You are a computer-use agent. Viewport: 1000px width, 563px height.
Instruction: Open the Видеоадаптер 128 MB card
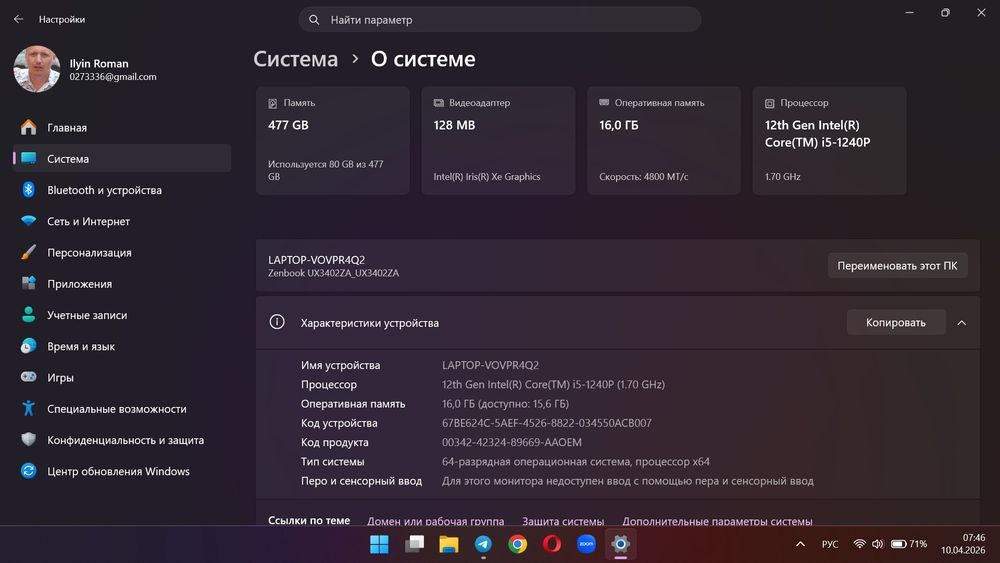pyautogui.click(x=498, y=140)
